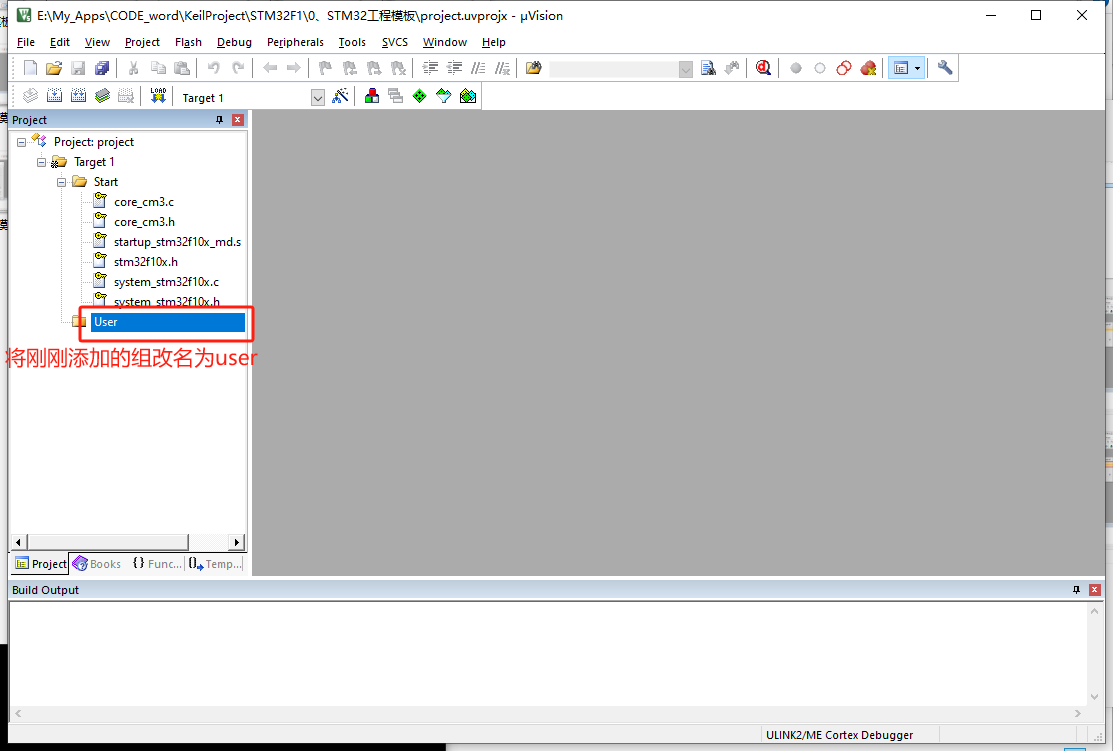The image size is (1113, 751).
Task: Switch to the Templates tab
Action: point(215,564)
